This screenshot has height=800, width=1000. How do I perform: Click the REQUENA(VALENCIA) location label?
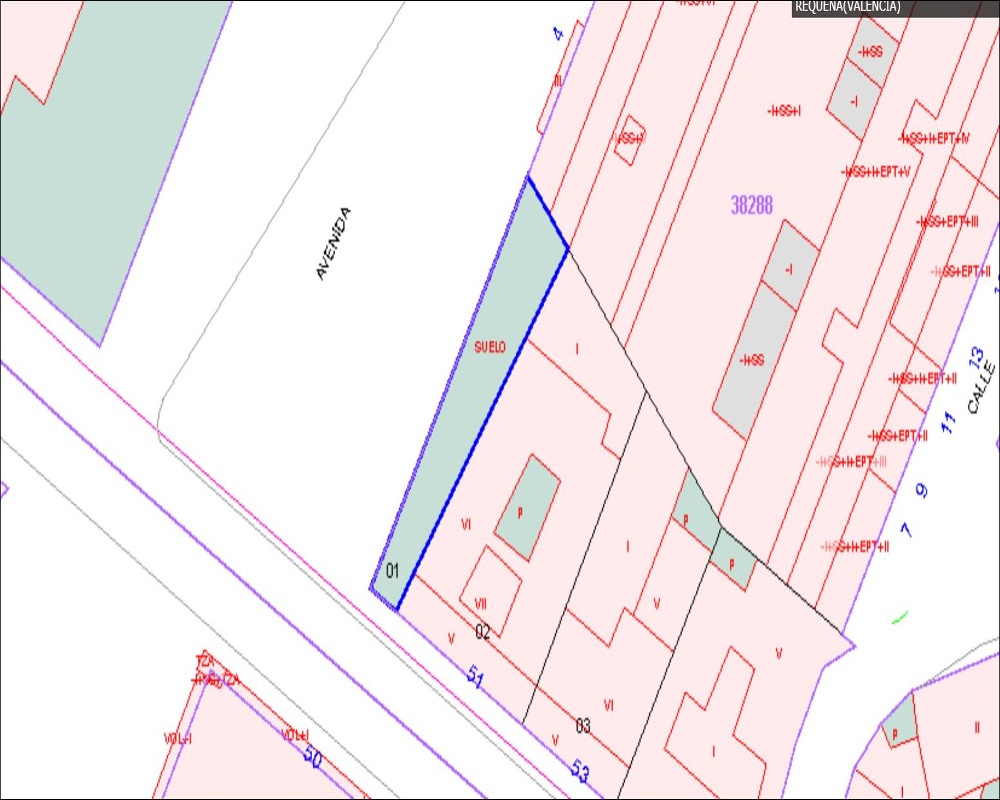[x=847, y=7]
